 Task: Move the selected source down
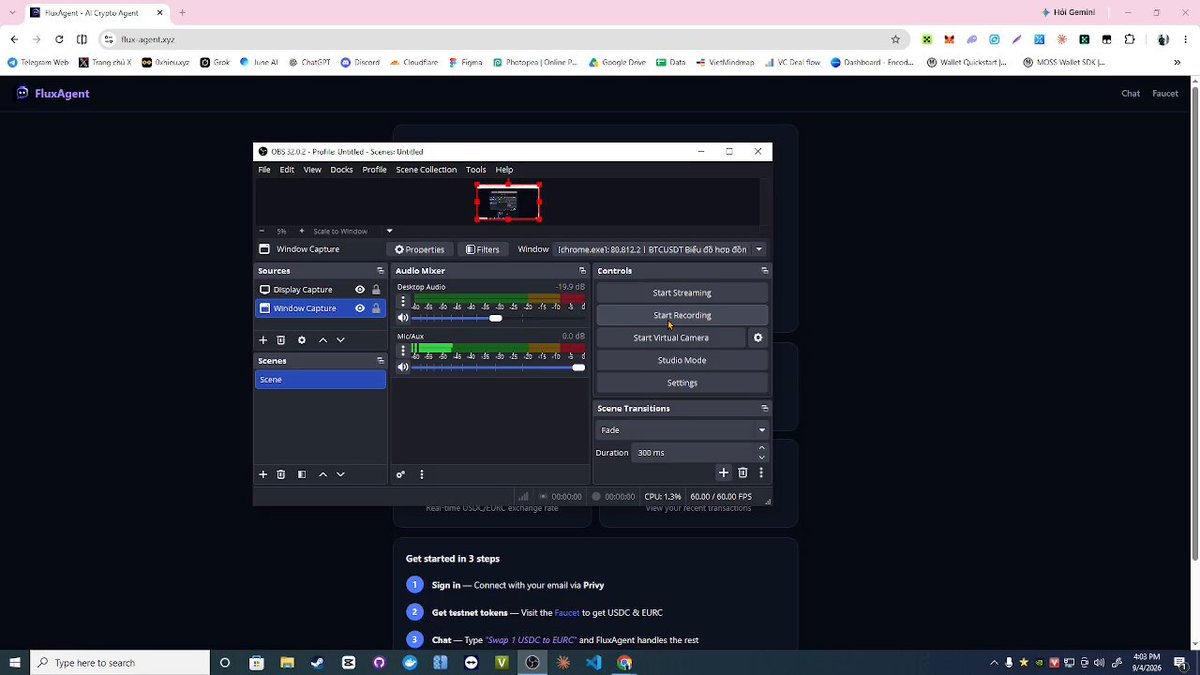click(341, 340)
